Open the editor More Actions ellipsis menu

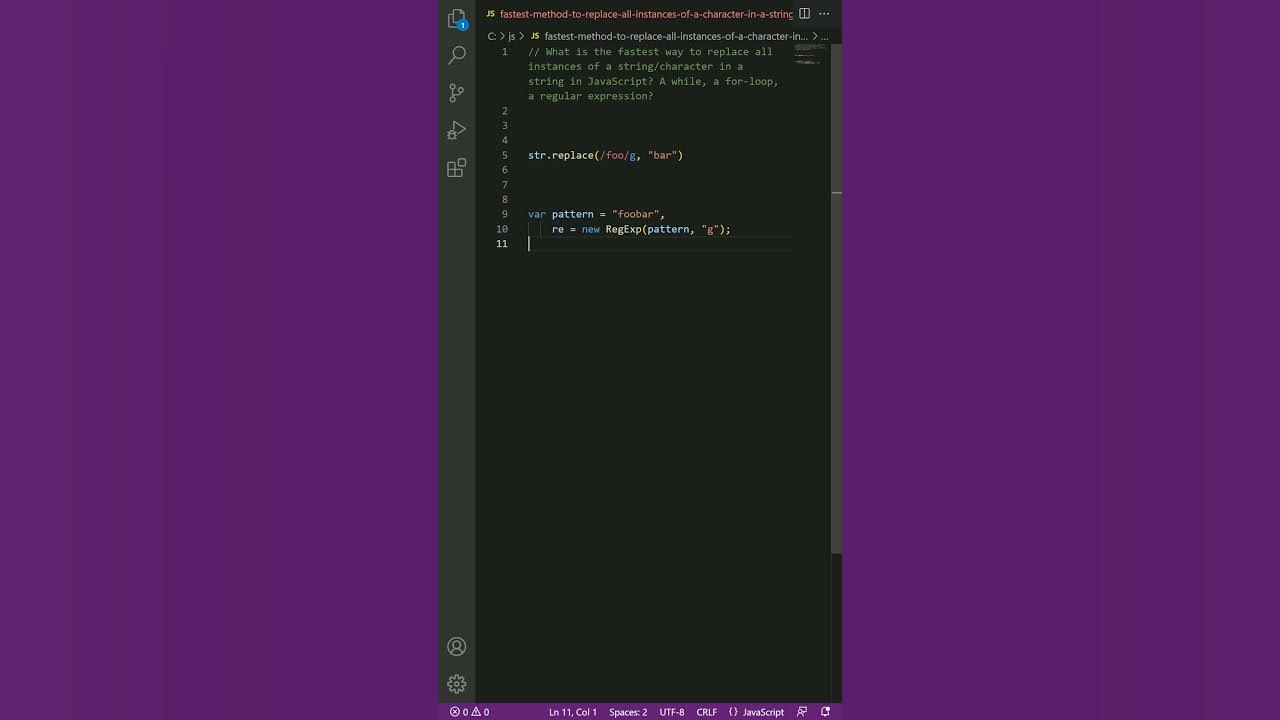click(x=824, y=14)
